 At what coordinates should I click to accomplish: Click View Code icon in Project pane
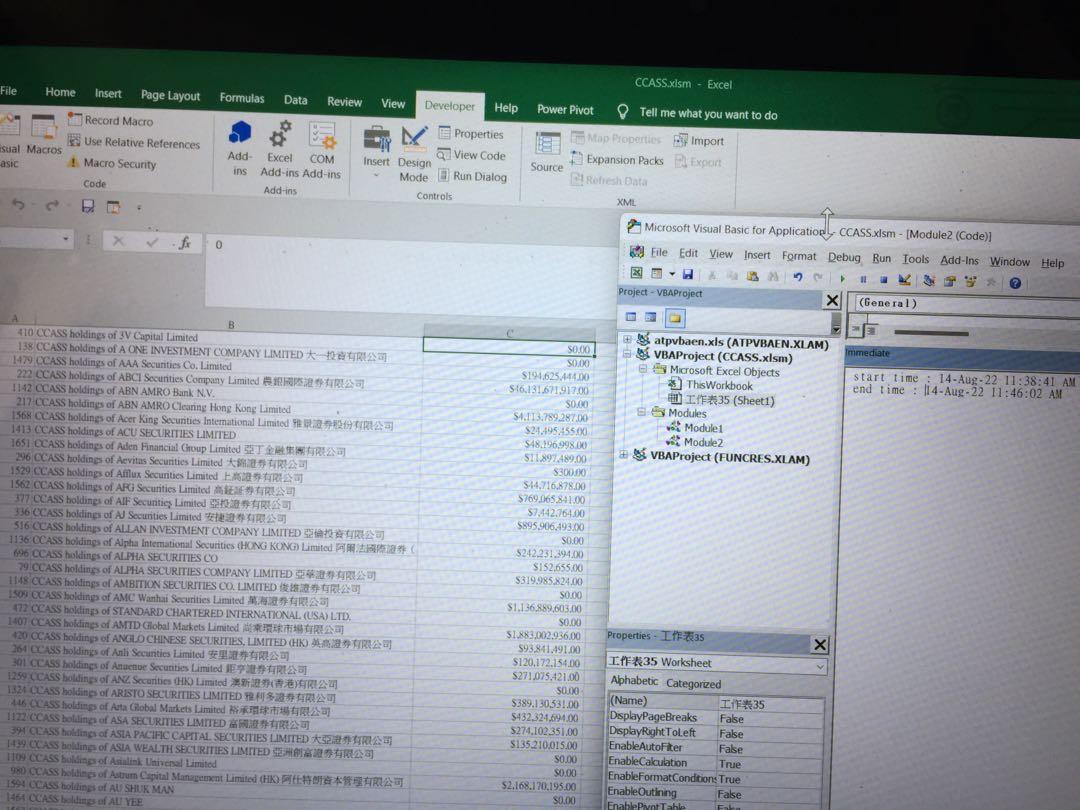(x=630, y=317)
